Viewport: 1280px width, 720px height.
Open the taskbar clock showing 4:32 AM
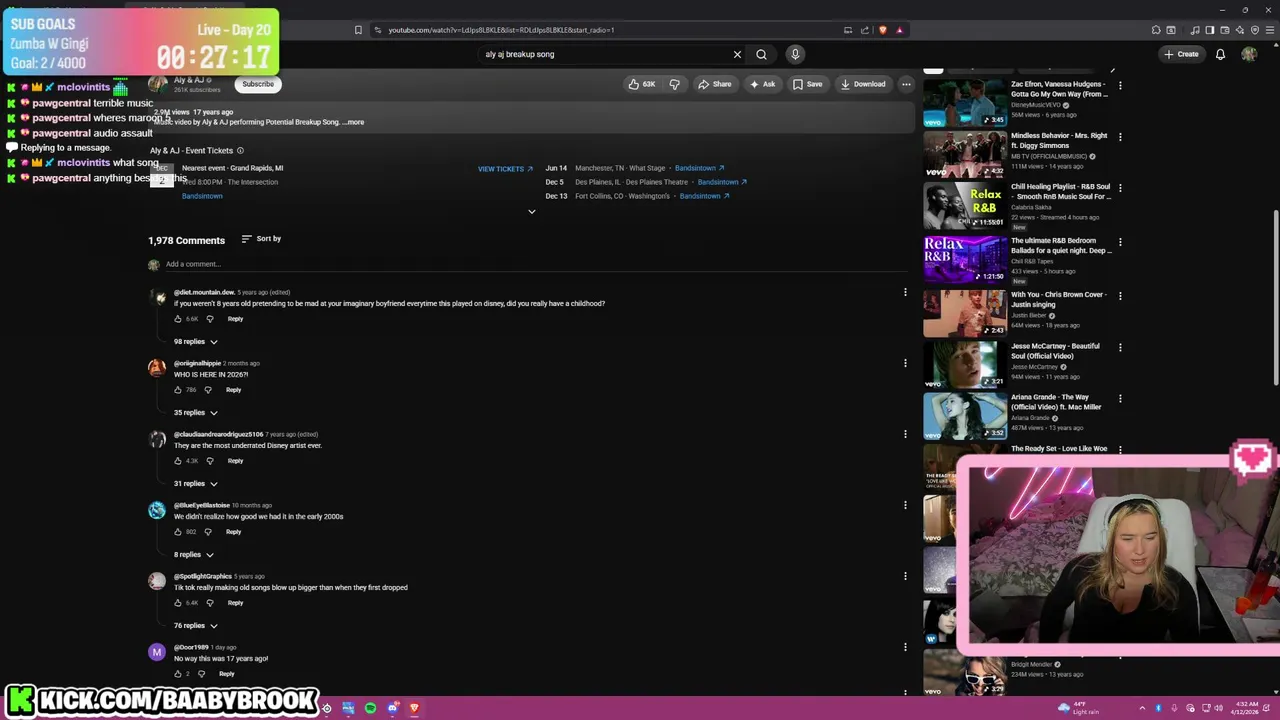[x=1246, y=709]
